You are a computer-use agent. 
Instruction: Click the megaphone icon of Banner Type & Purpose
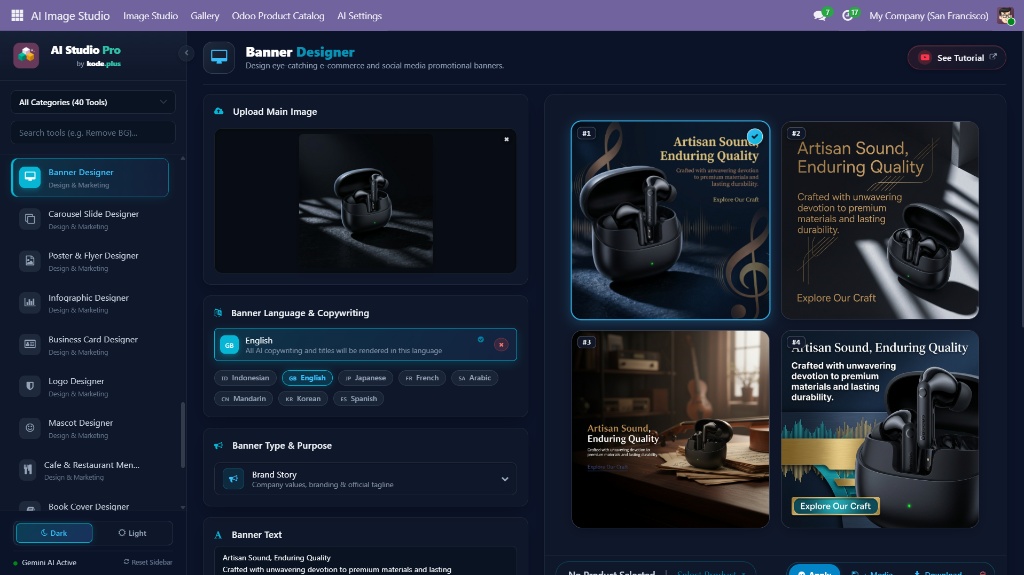[x=218, y=446]
